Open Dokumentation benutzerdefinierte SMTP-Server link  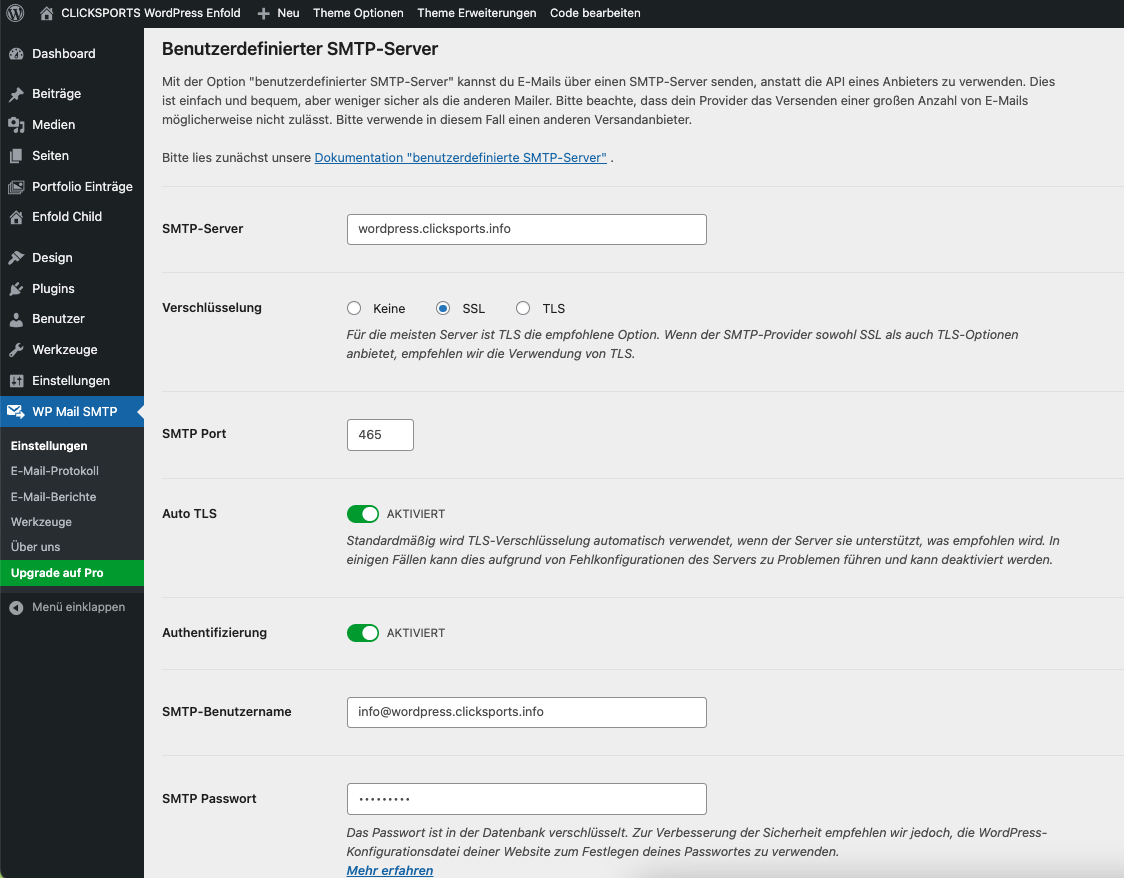460,158
